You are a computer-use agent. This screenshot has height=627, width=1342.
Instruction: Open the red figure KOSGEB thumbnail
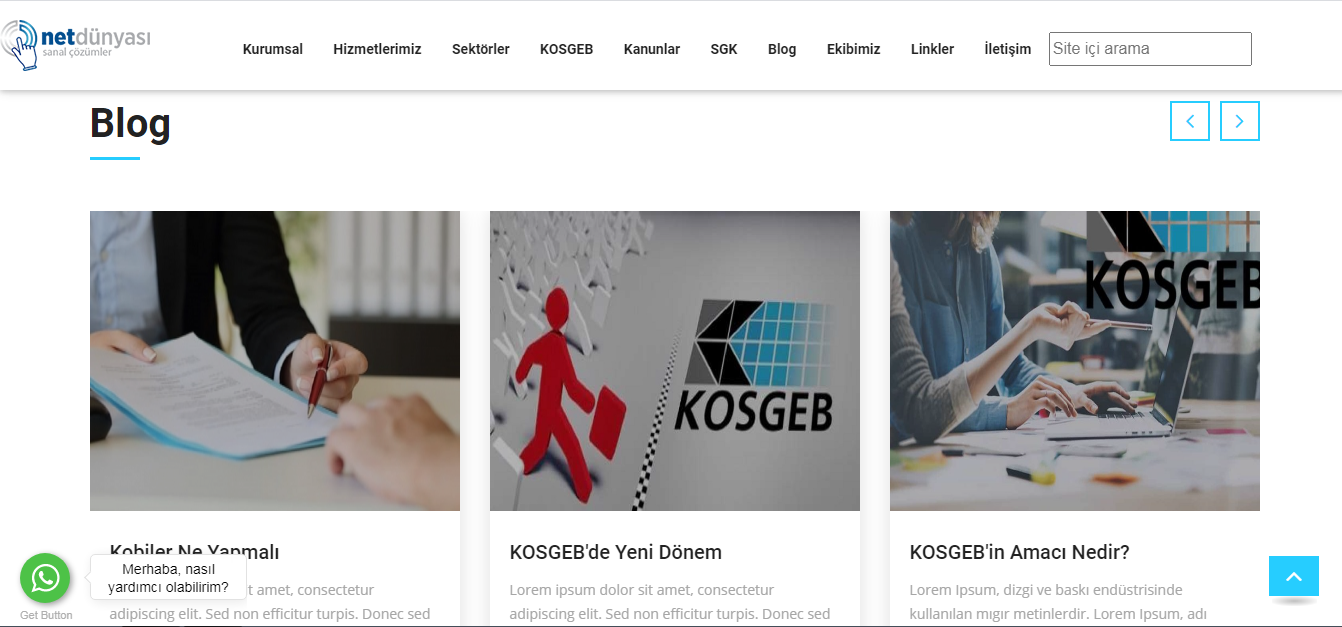pyautogui.click(x=675, y=361)
